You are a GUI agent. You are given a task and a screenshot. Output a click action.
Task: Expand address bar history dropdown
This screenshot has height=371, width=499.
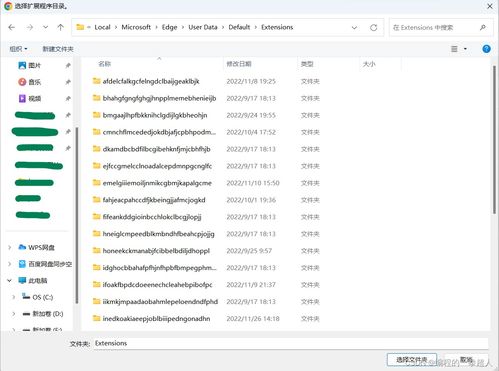[354, 28]
